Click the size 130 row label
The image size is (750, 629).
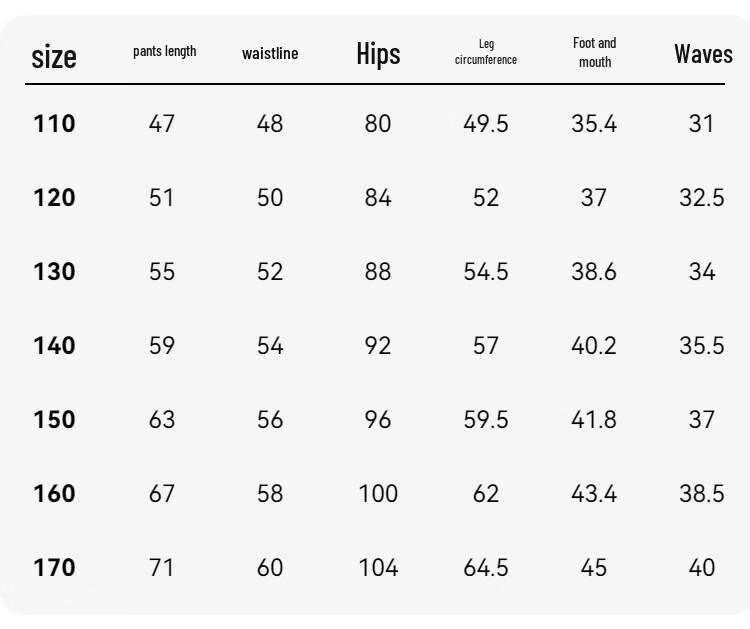point(54,272)
